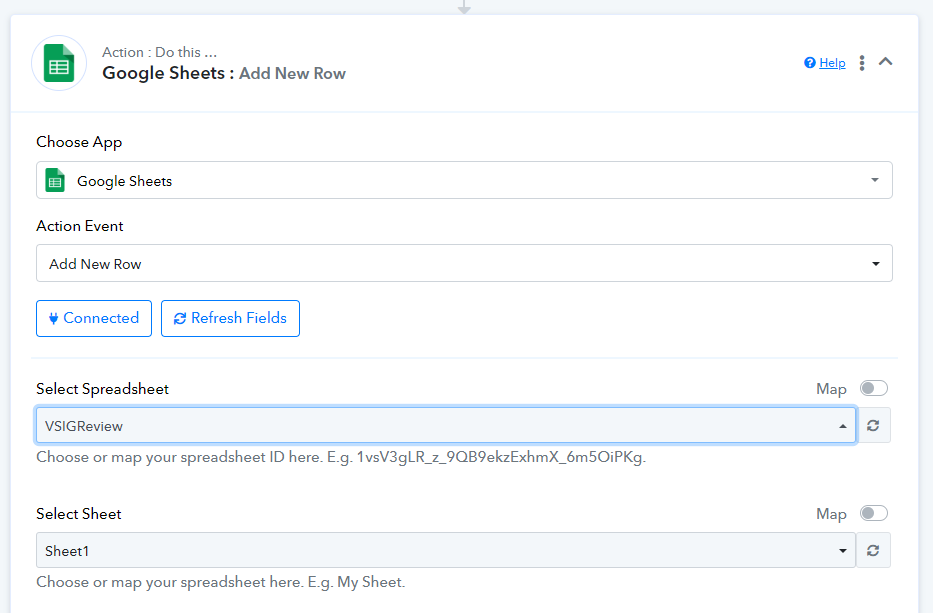Click the plug icon on Connected button
Screen dimensions: 933x613
pyautogui.click(x=54, y=318)
